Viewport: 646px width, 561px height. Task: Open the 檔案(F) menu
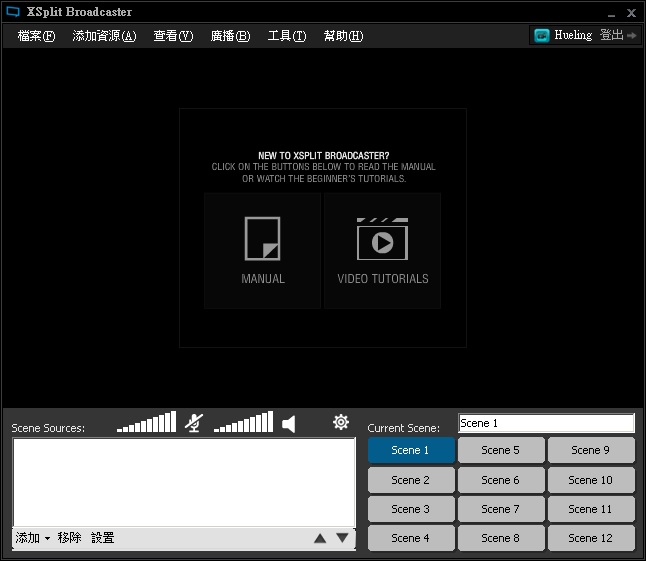(x=36, y=36)
